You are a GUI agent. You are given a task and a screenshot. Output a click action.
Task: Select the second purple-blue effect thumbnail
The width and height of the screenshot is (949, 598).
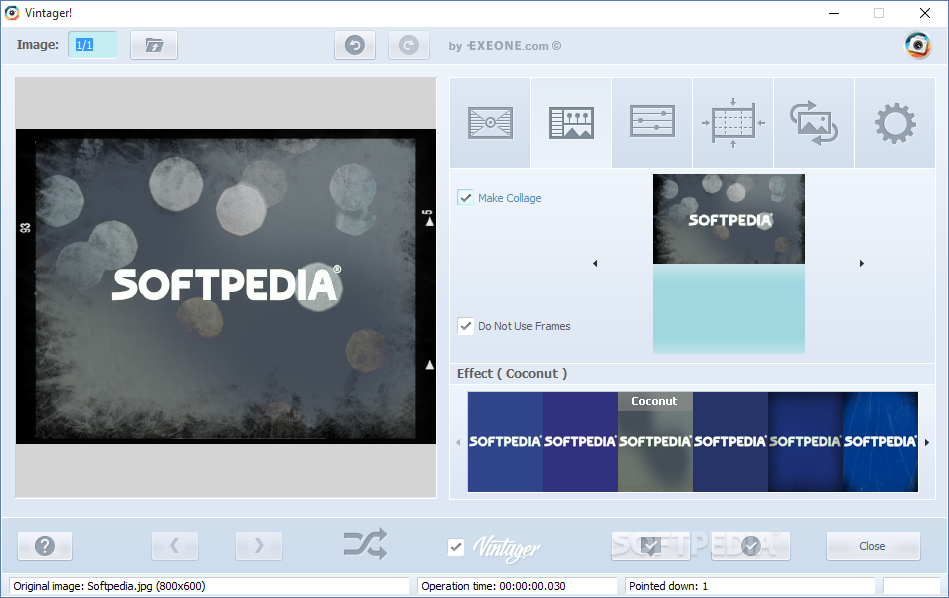[580, 442]
